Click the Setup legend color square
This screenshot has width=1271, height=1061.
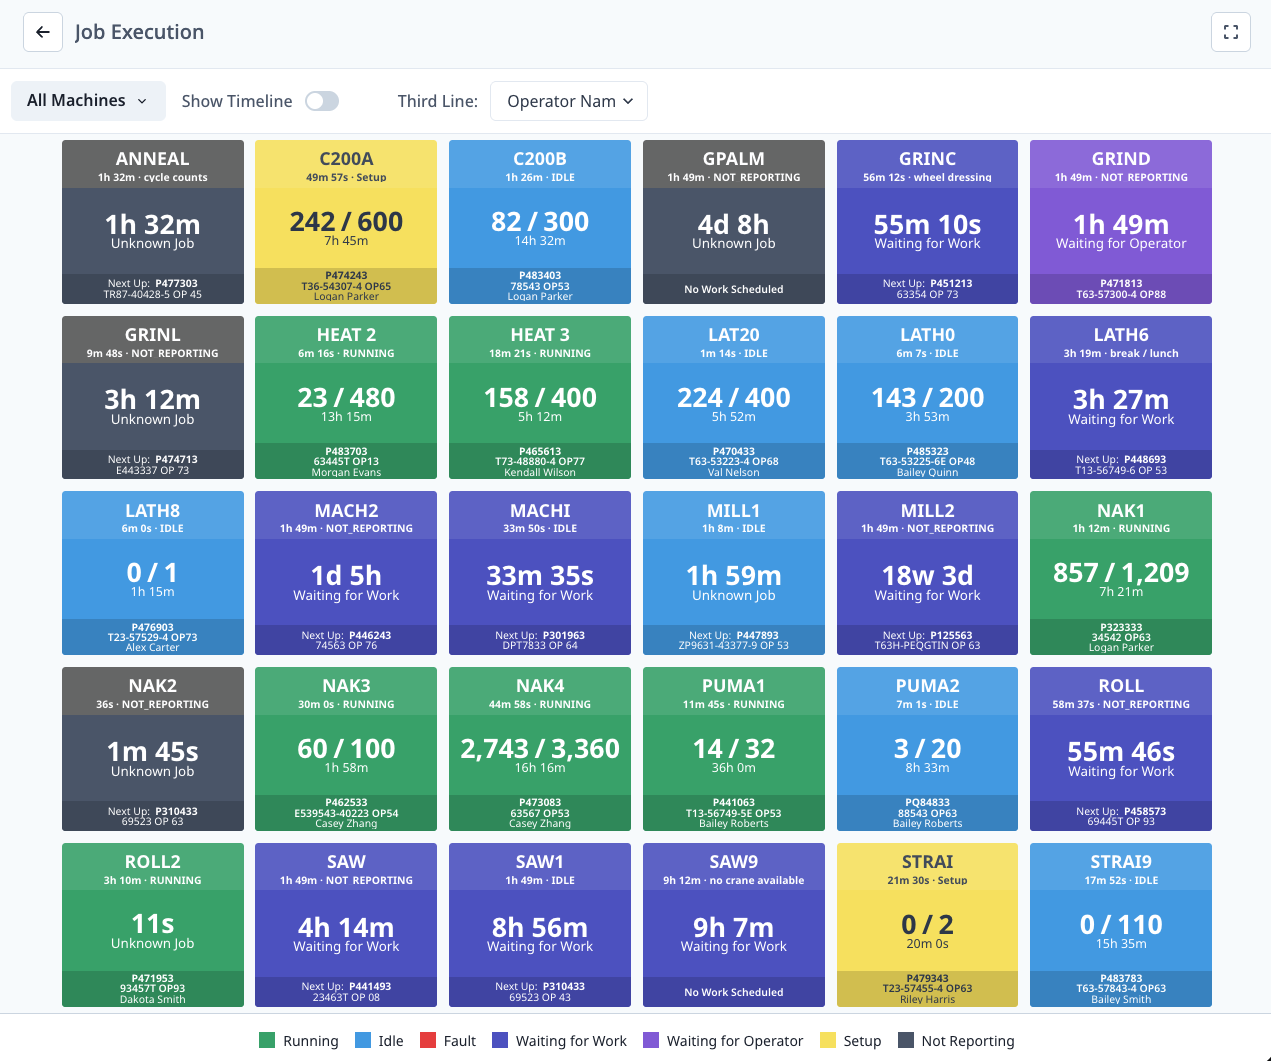pos(826,1040)
